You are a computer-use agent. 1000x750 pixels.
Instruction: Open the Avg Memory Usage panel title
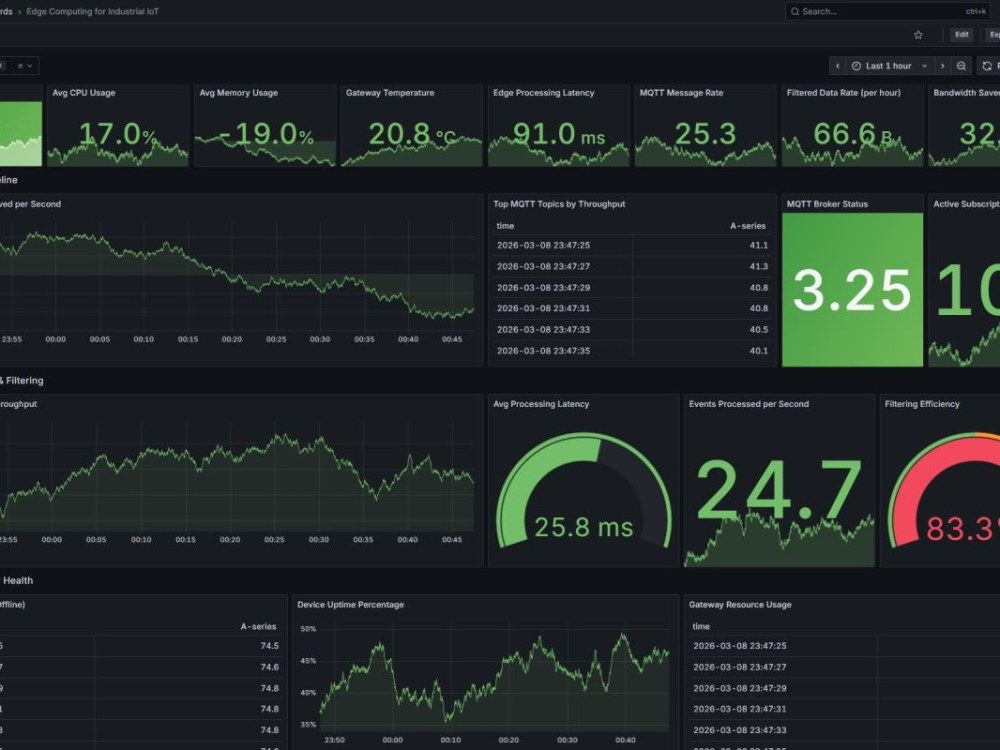pos(239,92)
